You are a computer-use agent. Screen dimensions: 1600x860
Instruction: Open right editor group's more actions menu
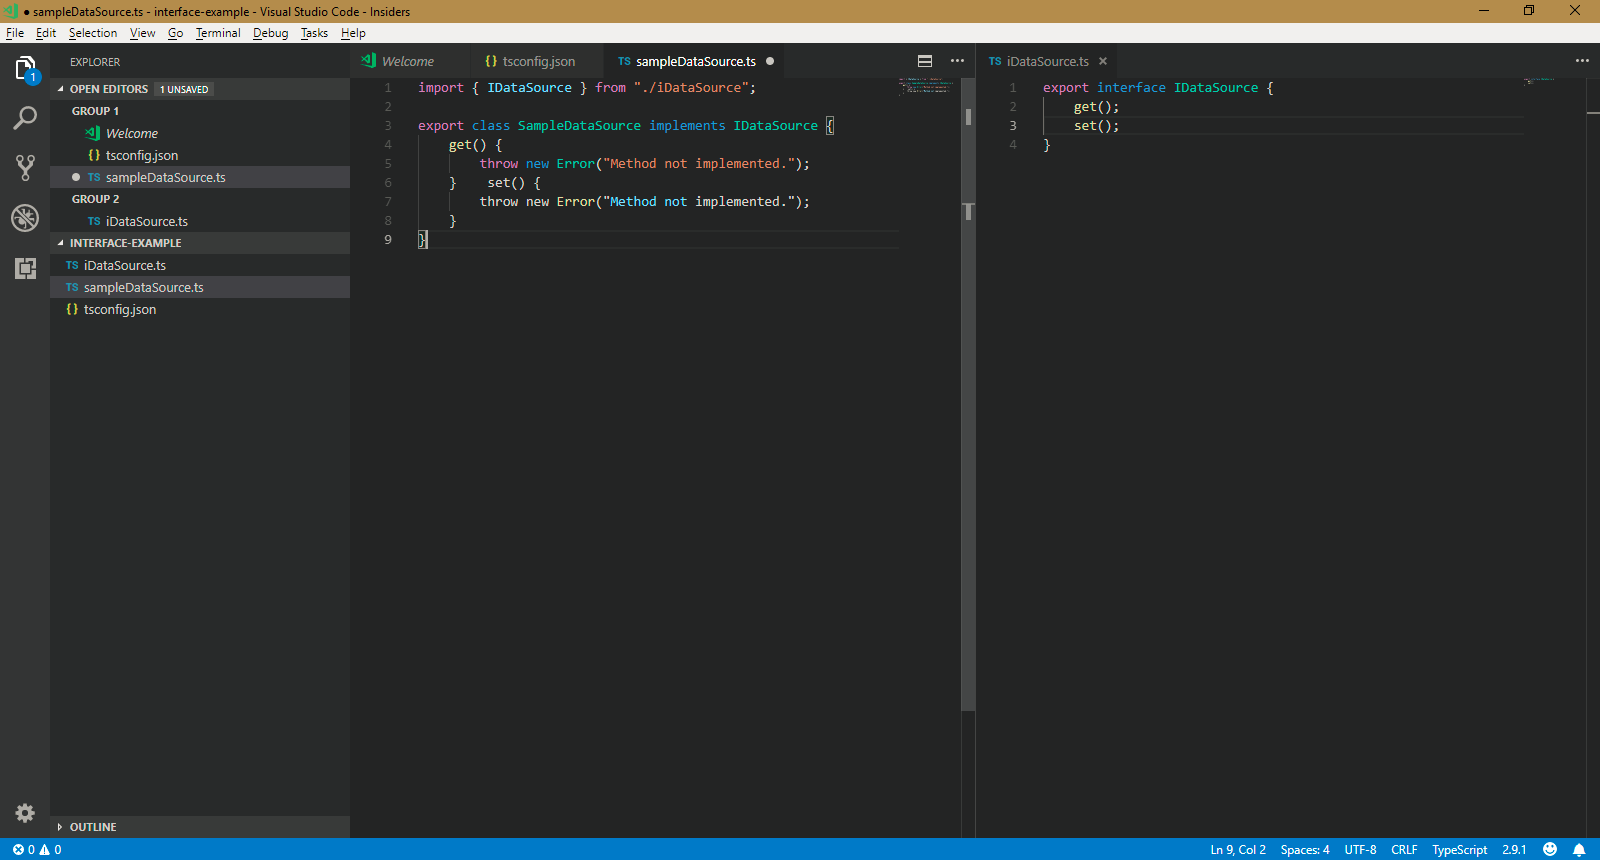1582,61
